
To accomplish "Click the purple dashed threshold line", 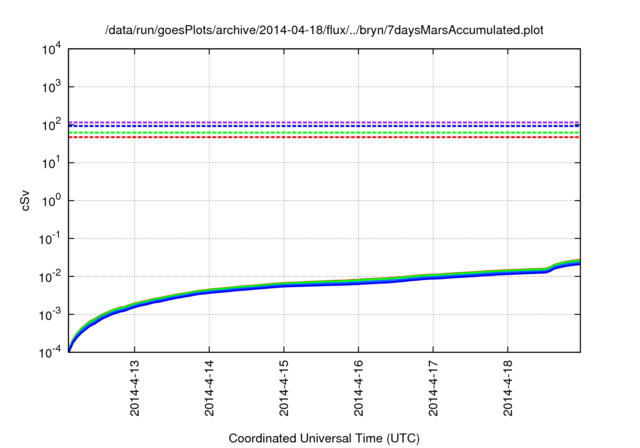I will click(x=324, y=122).
